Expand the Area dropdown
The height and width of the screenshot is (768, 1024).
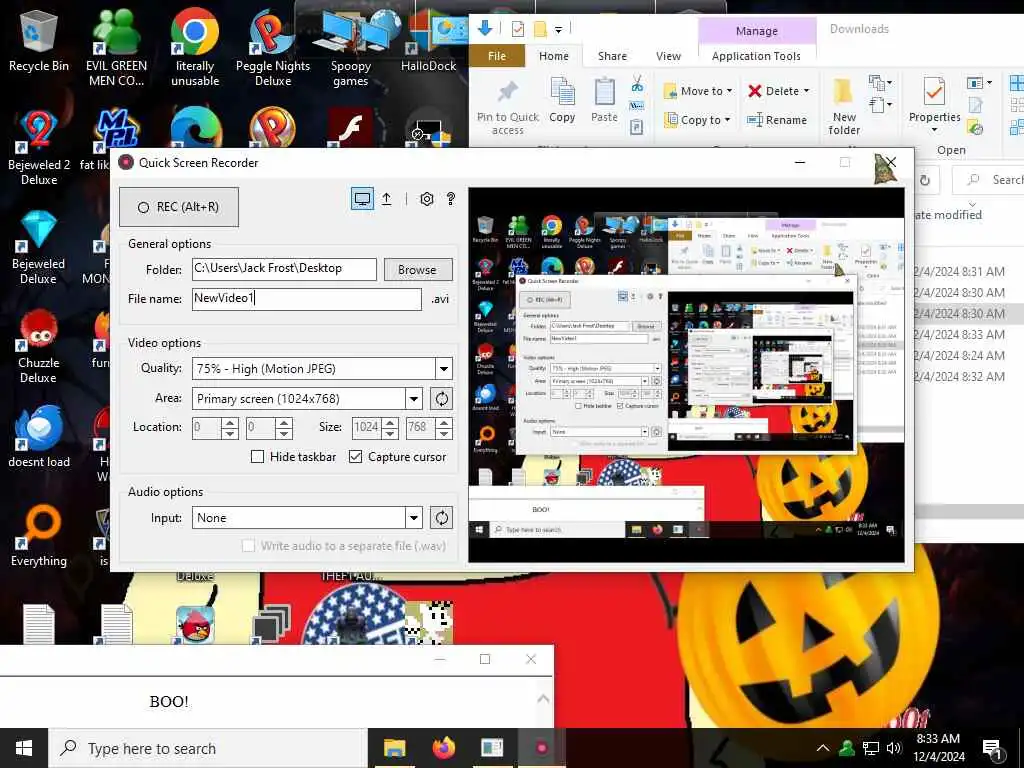(x=414, y=398)
